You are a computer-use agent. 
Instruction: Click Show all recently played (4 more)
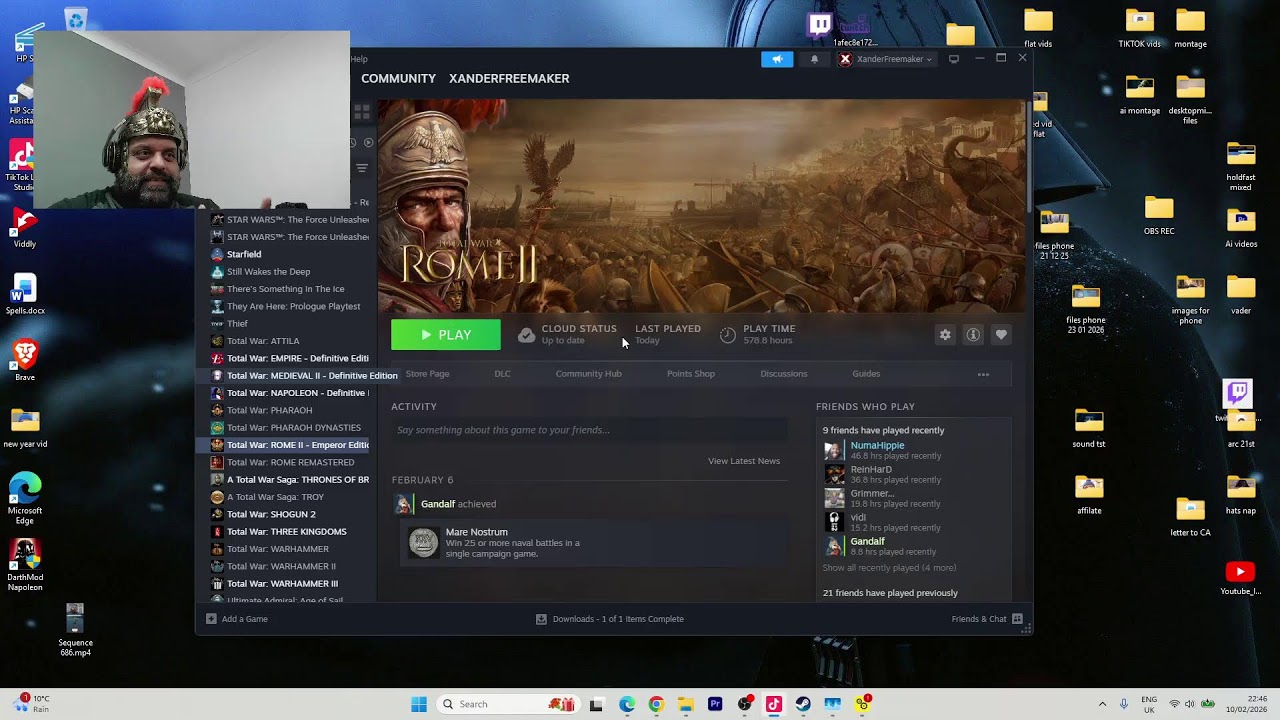coord(889,568)
